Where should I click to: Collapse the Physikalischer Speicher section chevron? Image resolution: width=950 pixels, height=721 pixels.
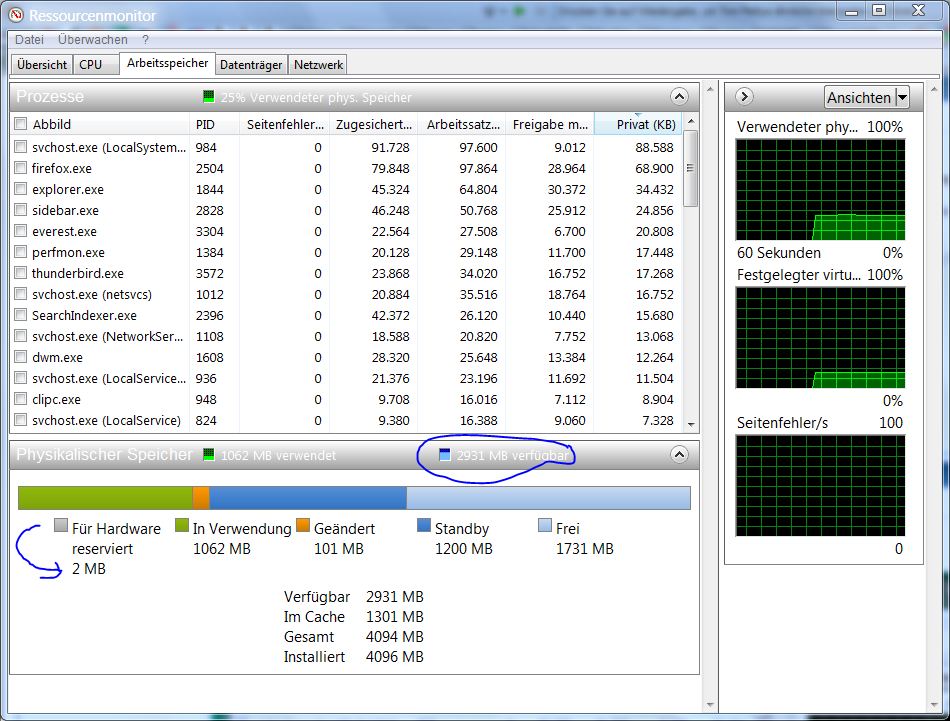click(x=679, y=454)
